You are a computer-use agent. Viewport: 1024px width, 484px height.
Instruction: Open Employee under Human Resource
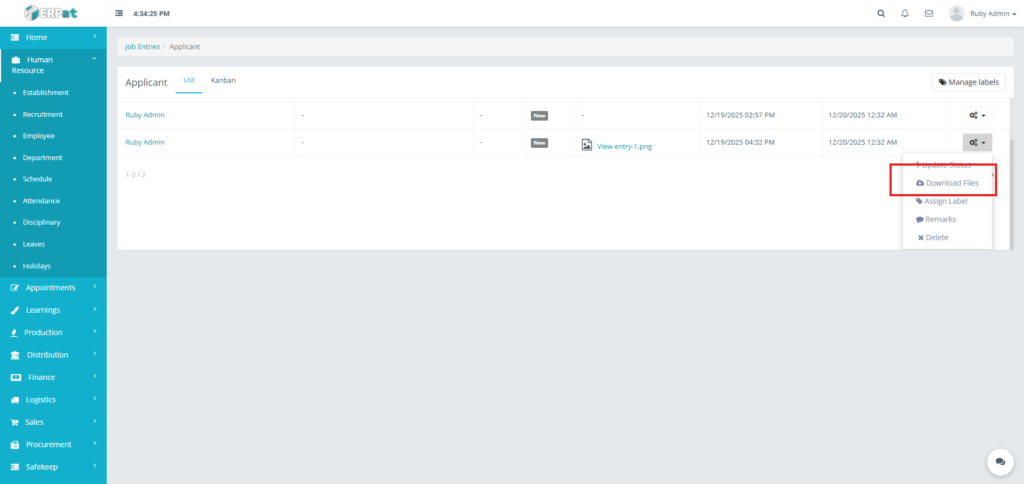point(39,136)
